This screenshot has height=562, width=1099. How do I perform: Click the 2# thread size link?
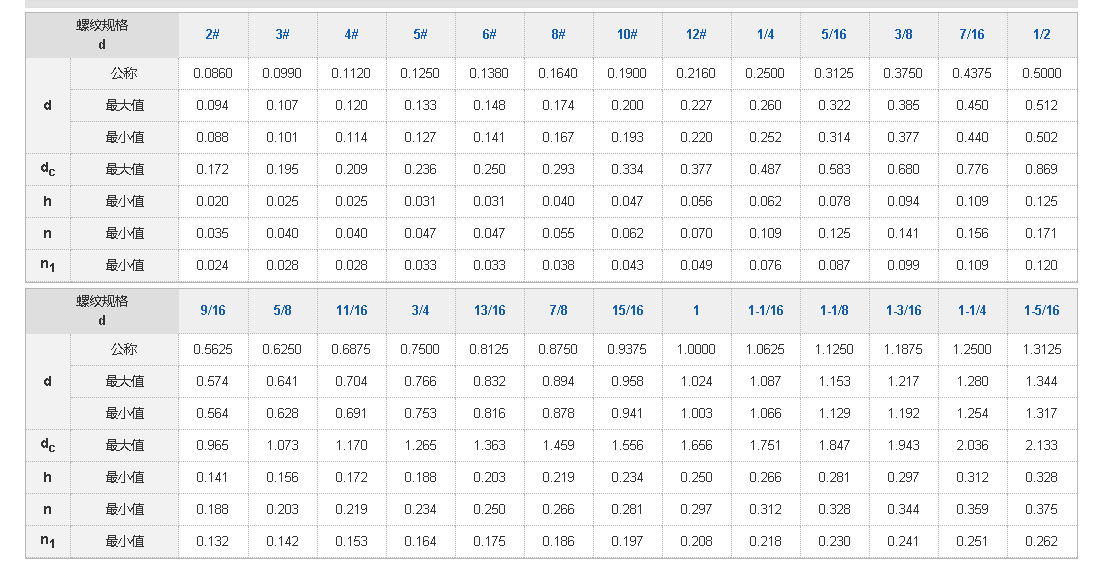pyautogui.click(x=212, y=35)
